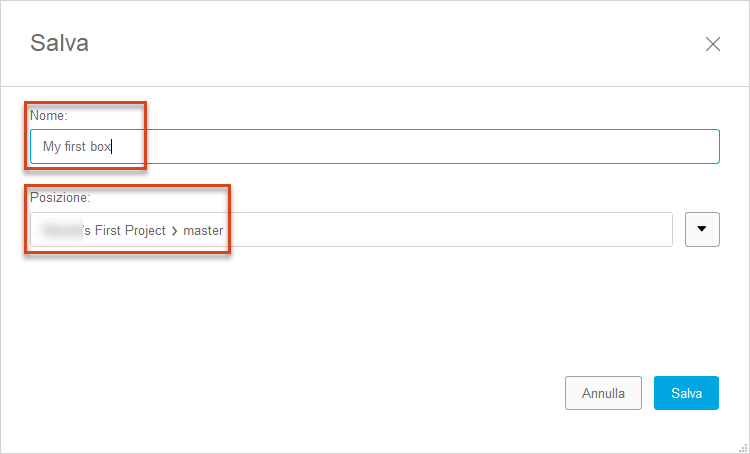Click the empty space after master in Posizione

[445, 230]
